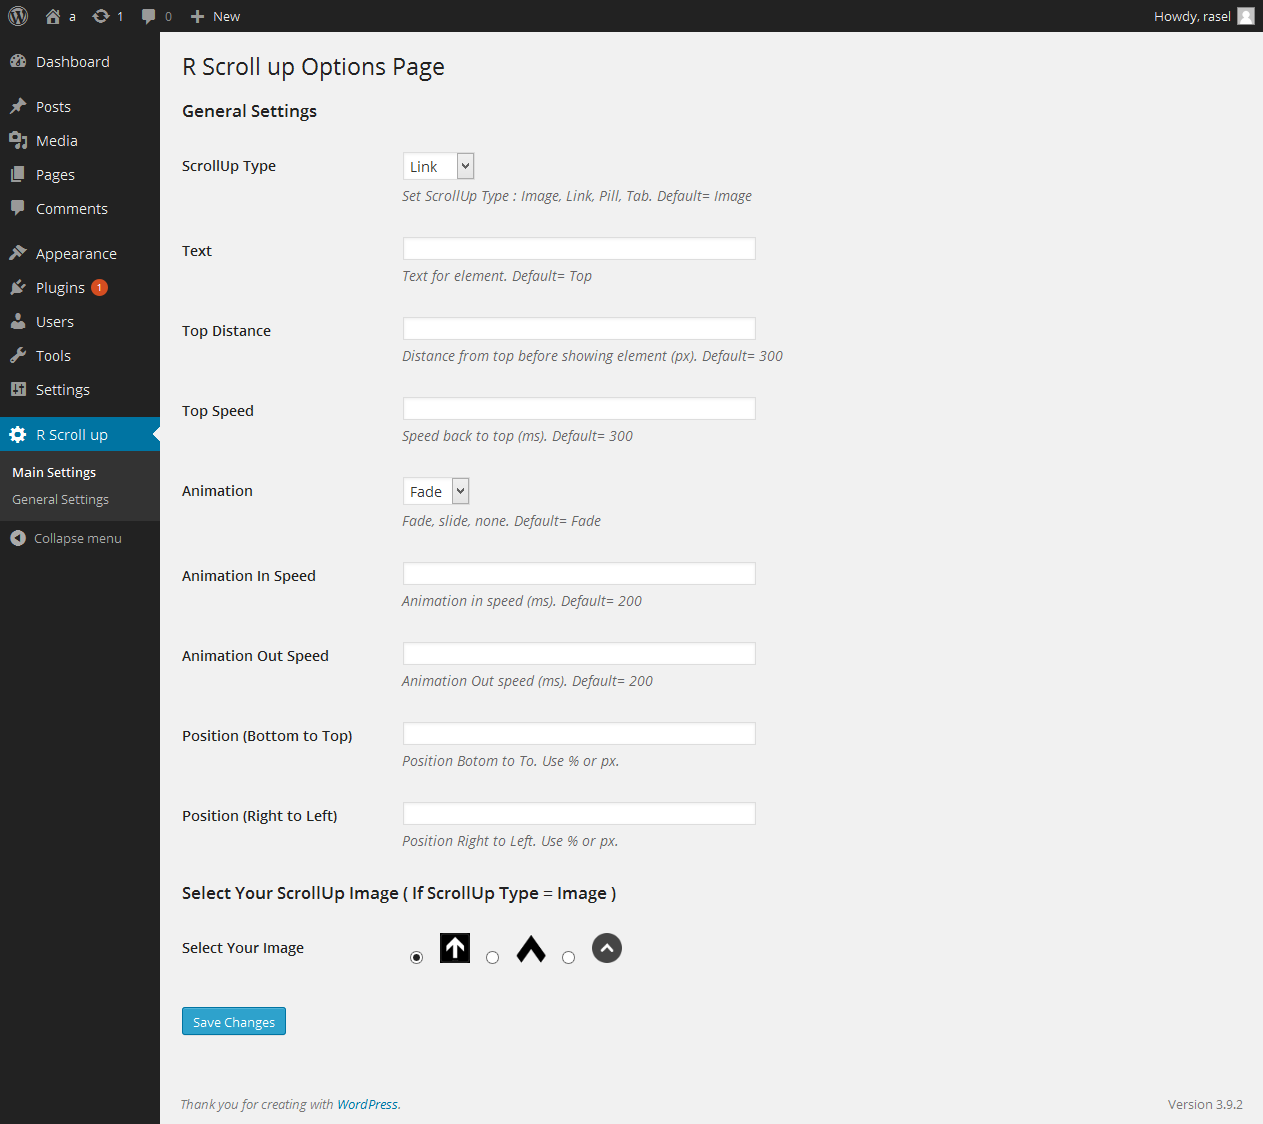Viewport: 1263px width, 1124px height.
Task: Click the updates icon showing 1
Action: 101,16
